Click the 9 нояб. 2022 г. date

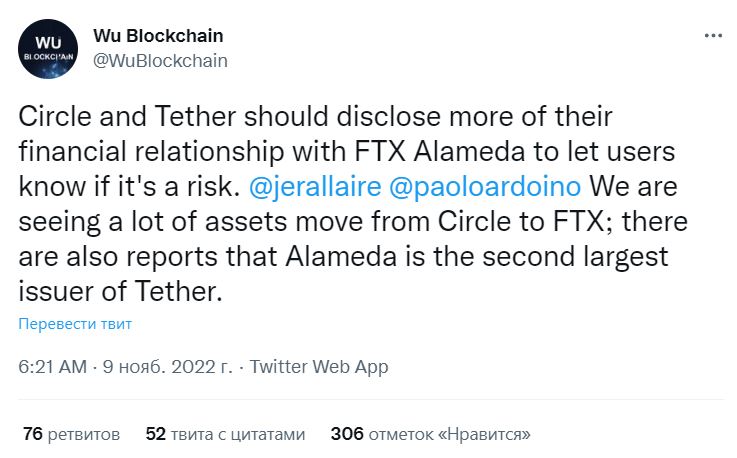(168, 367)
